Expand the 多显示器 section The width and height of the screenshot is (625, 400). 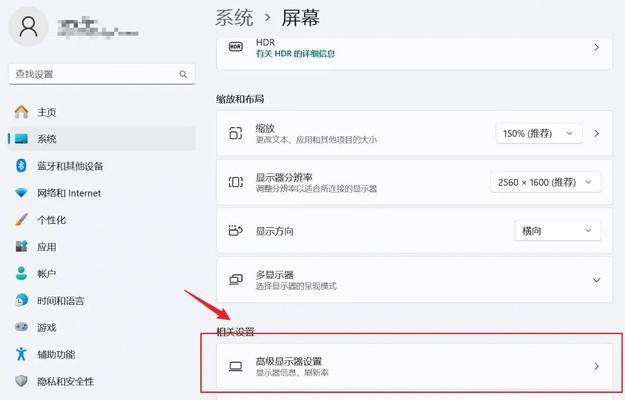pyautogui.click(x=414, y=280)
